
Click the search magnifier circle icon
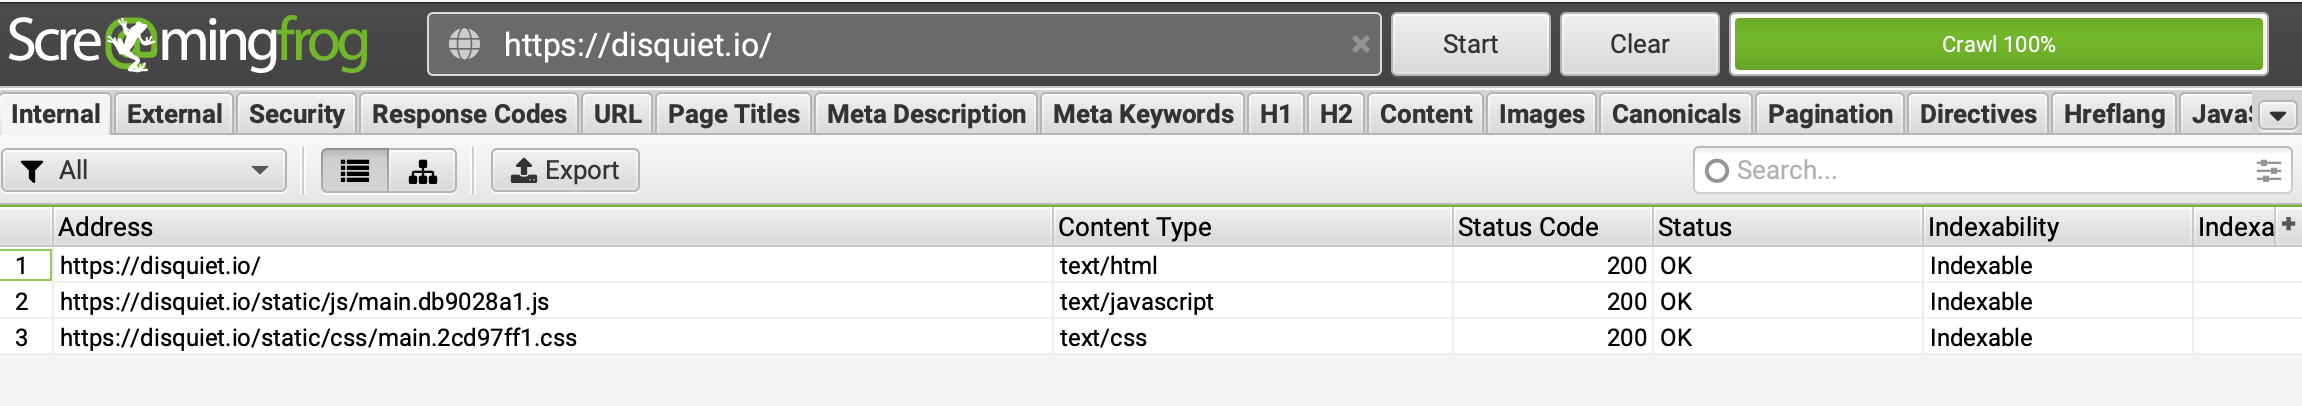(1717, 171)
